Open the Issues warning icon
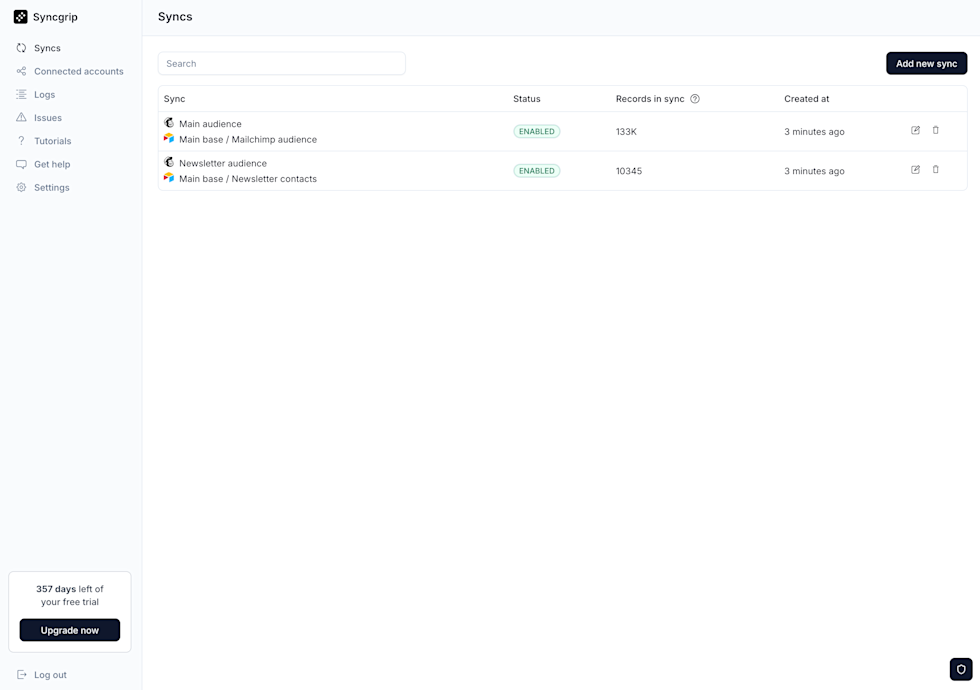 21,117
